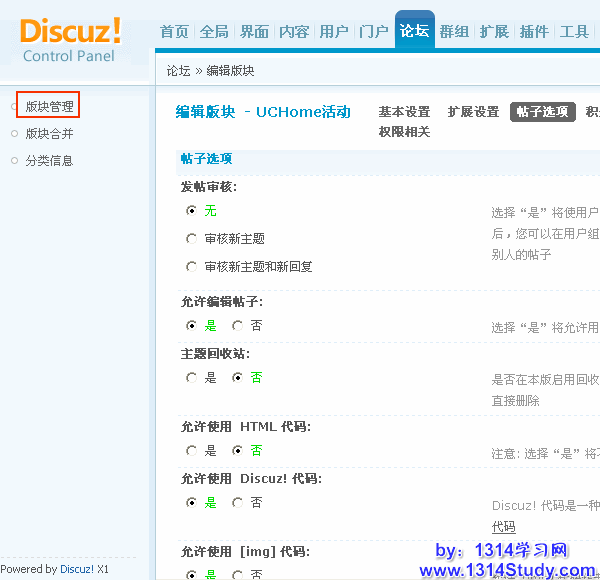Viewport: 600px width, 580px height.
Task: Select the 权限相关 tab
Action: click(404, 132)
